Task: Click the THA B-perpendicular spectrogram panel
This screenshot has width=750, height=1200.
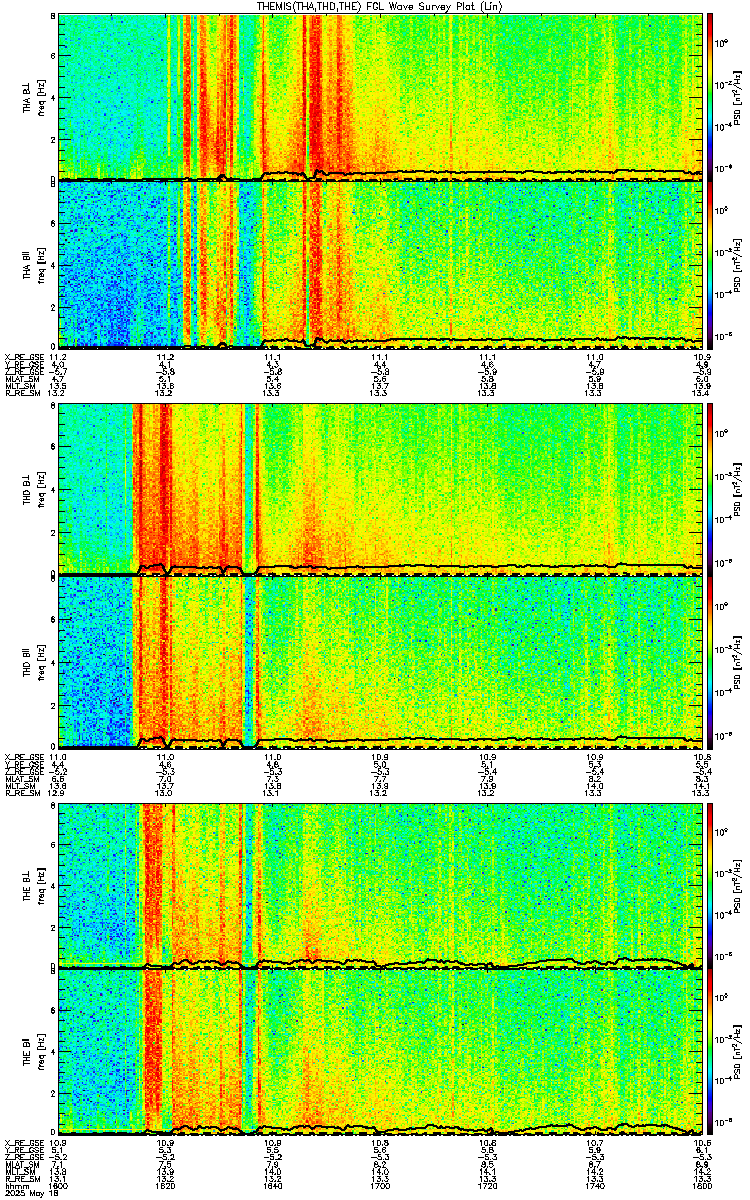Action: click(380, 97)
